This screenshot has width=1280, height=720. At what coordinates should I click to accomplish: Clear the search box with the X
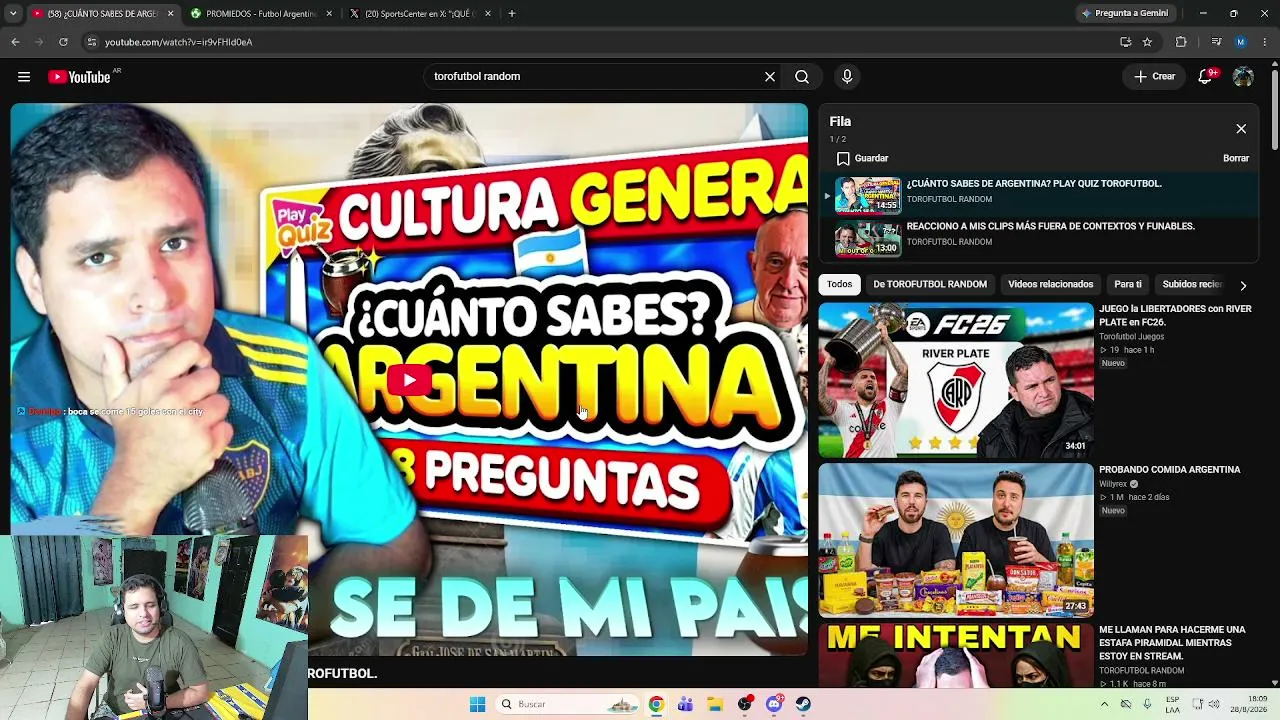click(x=770, y=77)
